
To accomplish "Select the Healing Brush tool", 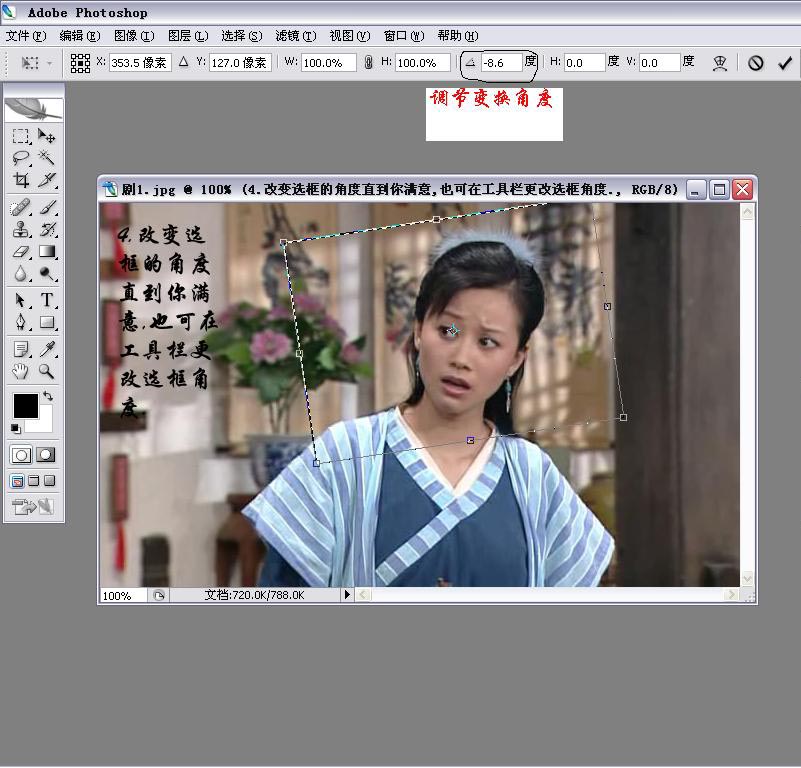I will click(21, 208).
